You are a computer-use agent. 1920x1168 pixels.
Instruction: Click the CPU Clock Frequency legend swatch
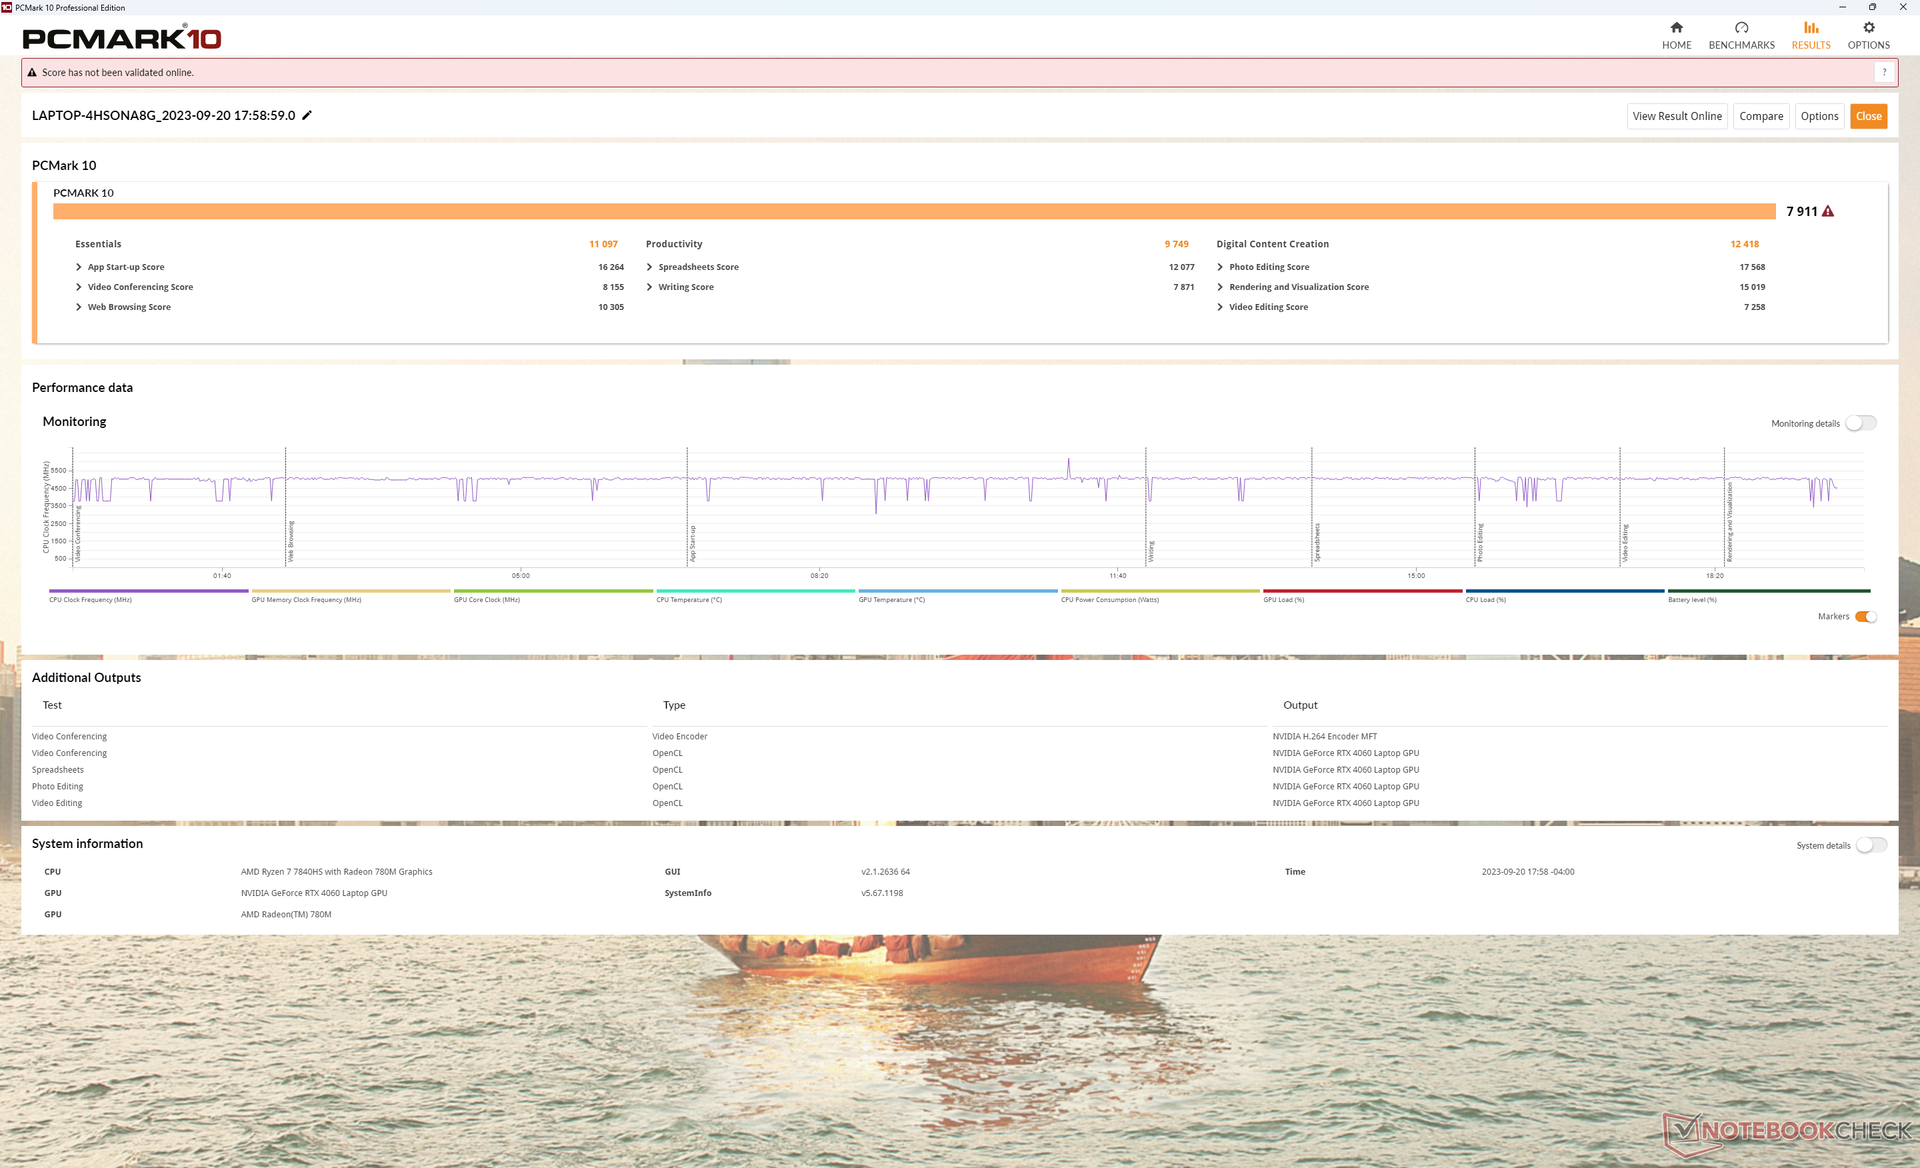[148, 591]
